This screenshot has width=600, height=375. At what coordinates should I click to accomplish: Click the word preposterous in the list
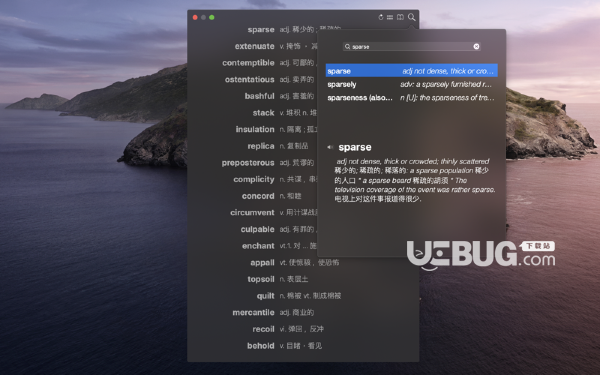tap(248, 163)
